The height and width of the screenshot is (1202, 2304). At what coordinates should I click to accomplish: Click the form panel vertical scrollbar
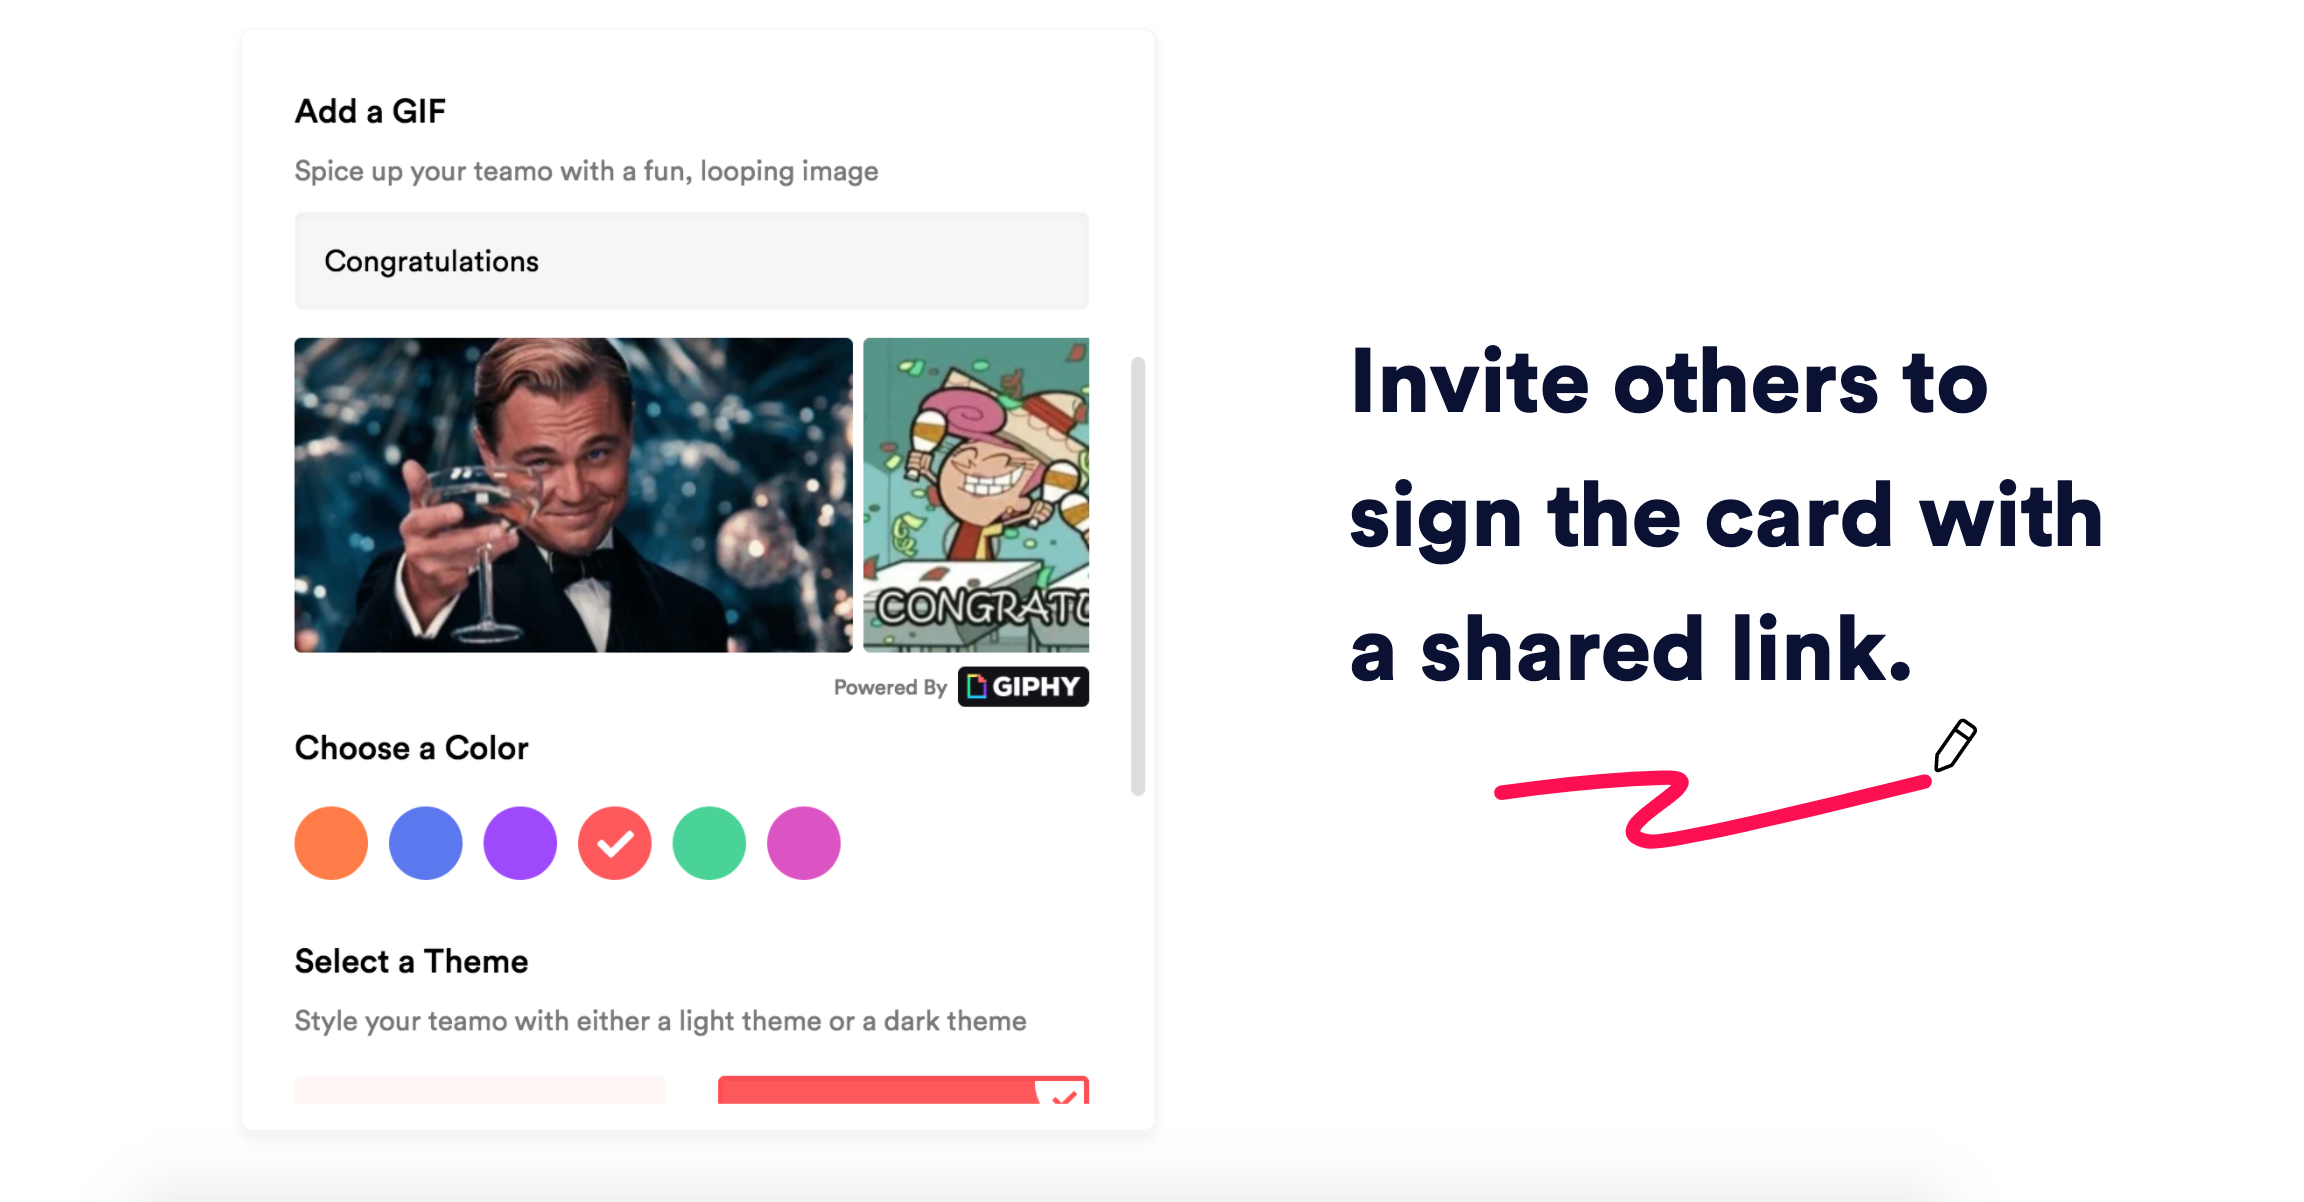pos(1138,576)
